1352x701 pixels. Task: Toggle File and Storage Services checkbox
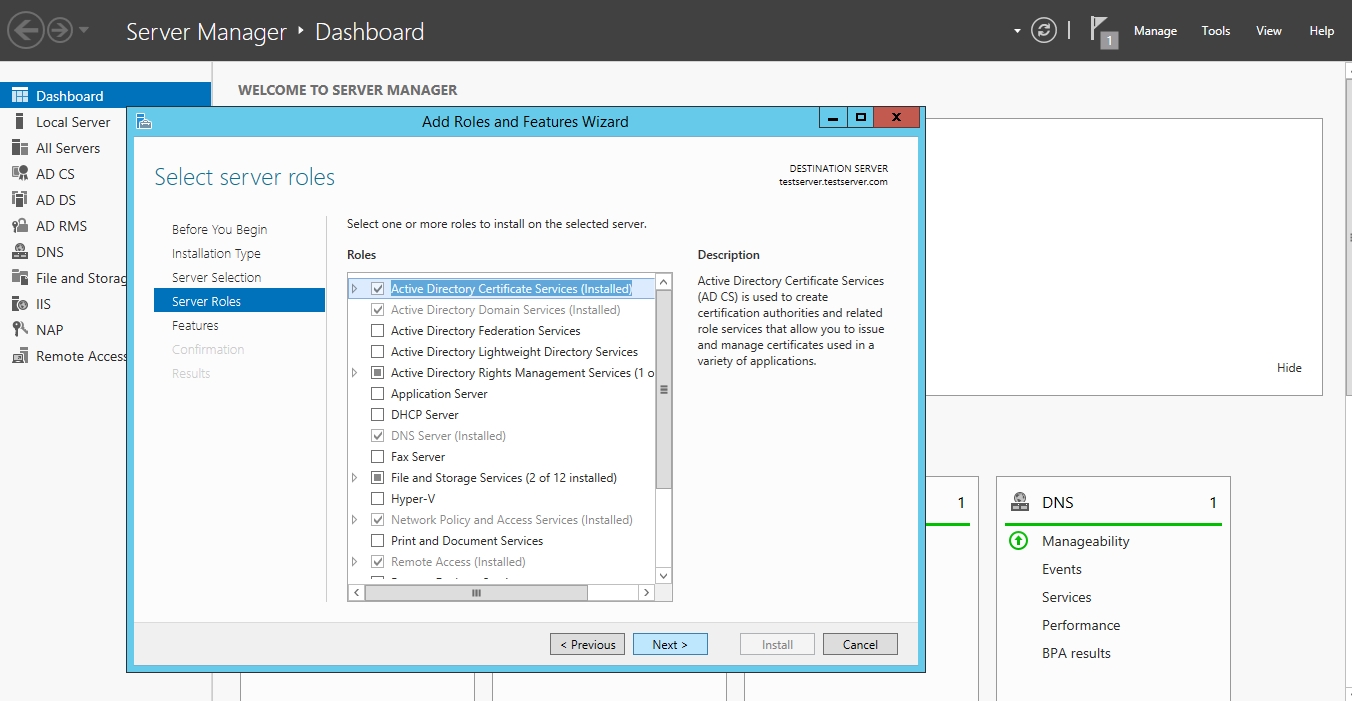[x=377, y=477]
